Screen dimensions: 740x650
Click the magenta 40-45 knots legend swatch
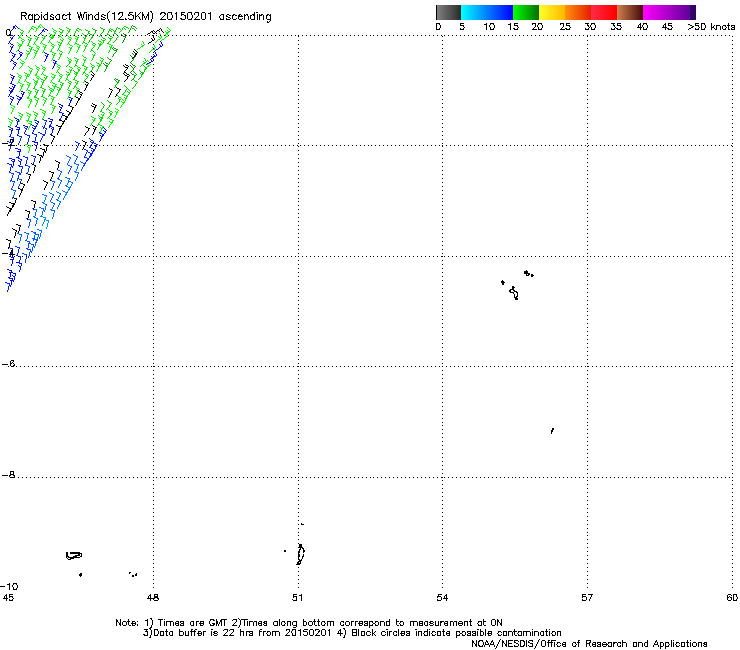click(656, 12)
